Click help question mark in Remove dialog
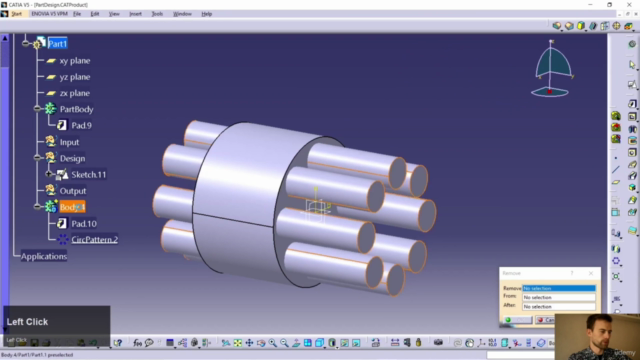The height and width of the screenshot is (360, 640). [x=572, y=273]
